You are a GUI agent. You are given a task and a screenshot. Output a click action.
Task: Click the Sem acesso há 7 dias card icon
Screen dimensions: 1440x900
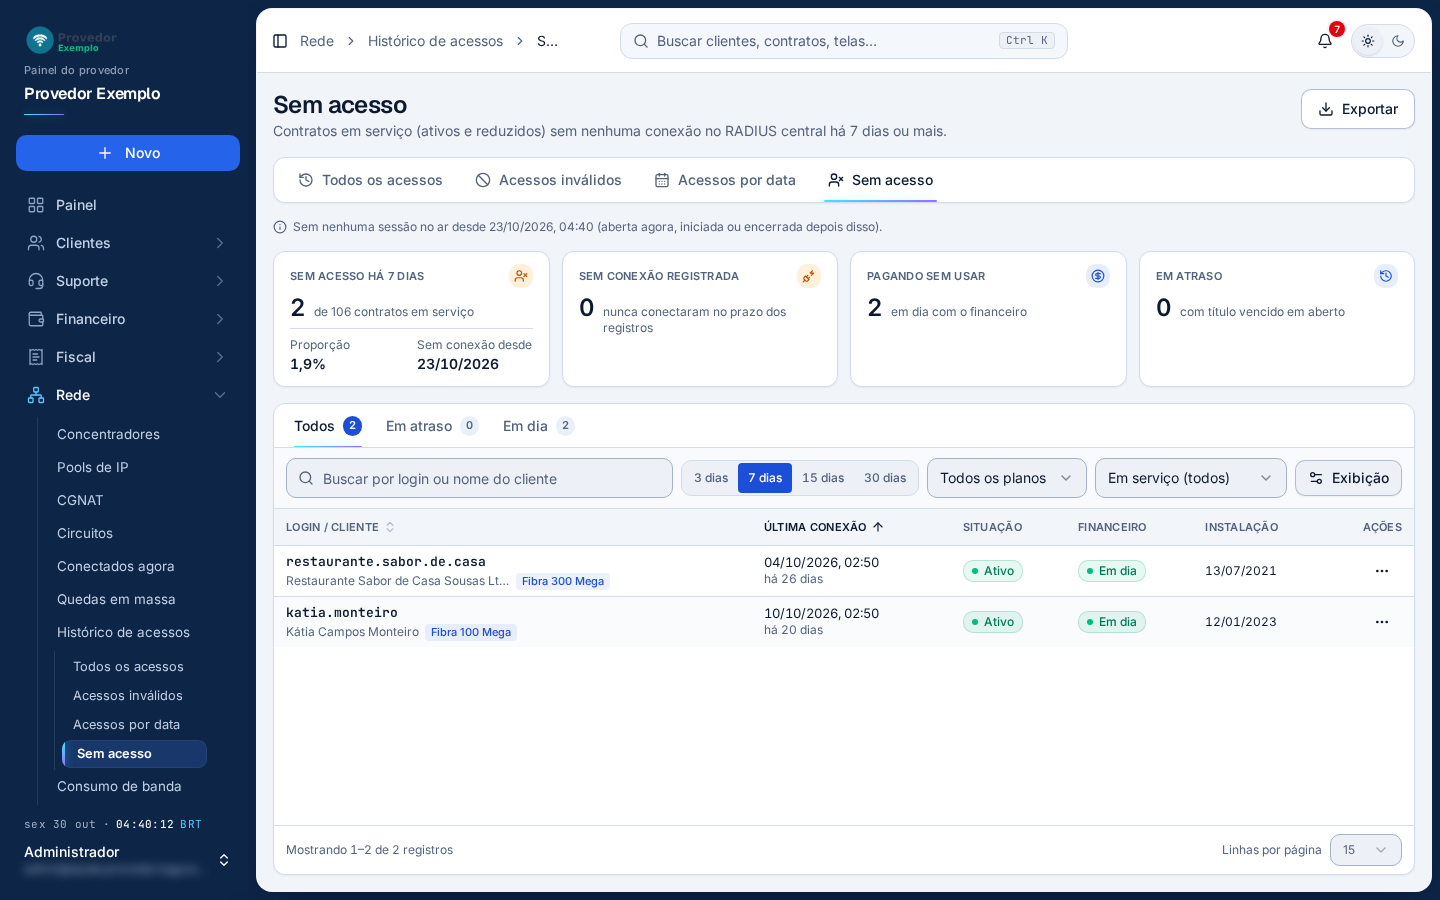521,276
